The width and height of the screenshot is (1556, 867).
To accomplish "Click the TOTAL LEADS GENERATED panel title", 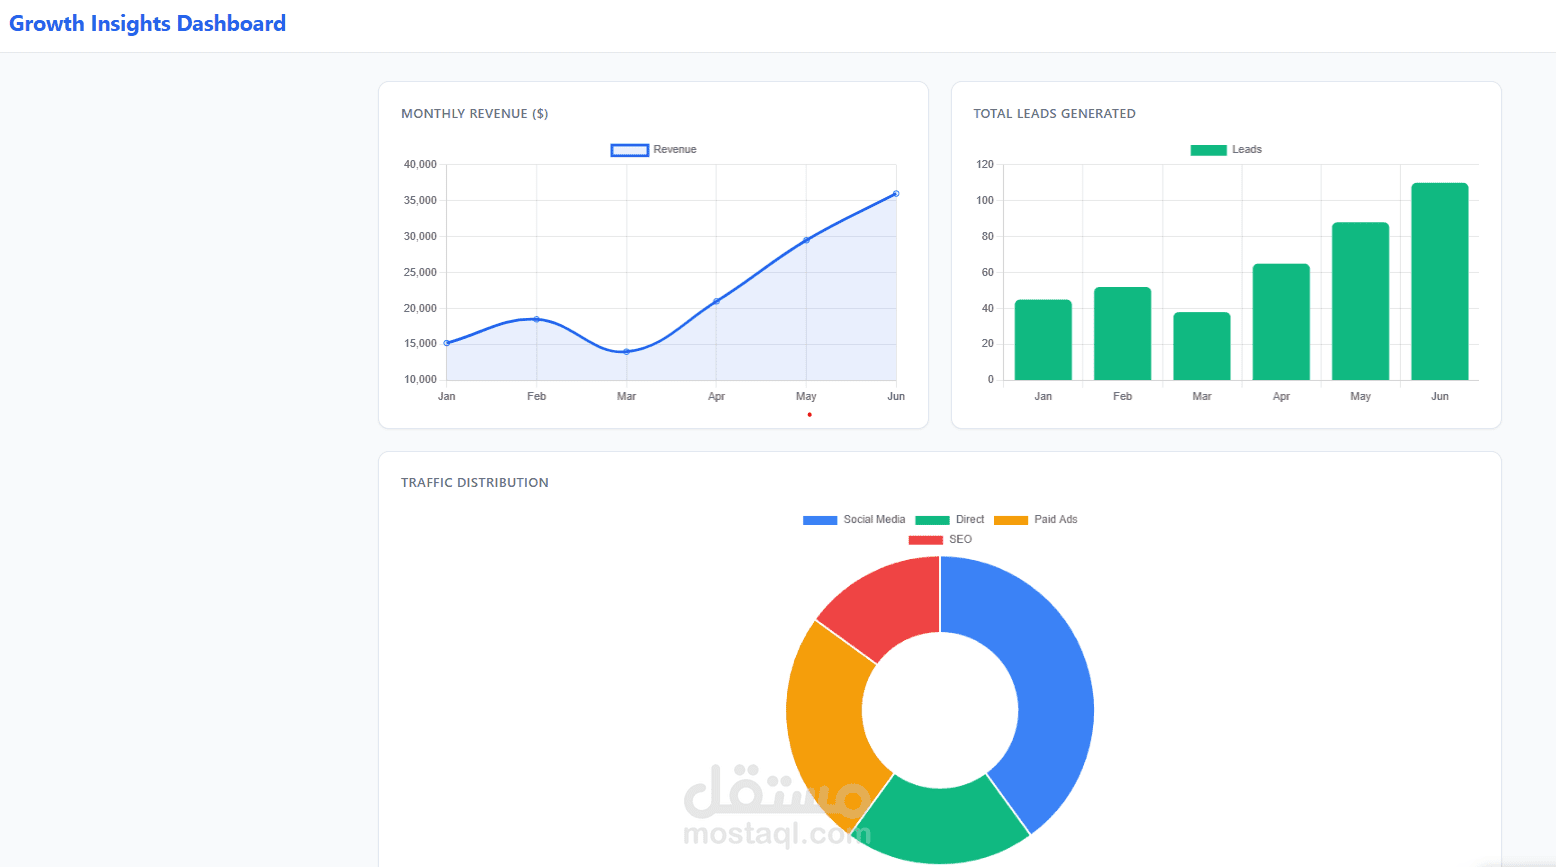I will click(1054, 113).
